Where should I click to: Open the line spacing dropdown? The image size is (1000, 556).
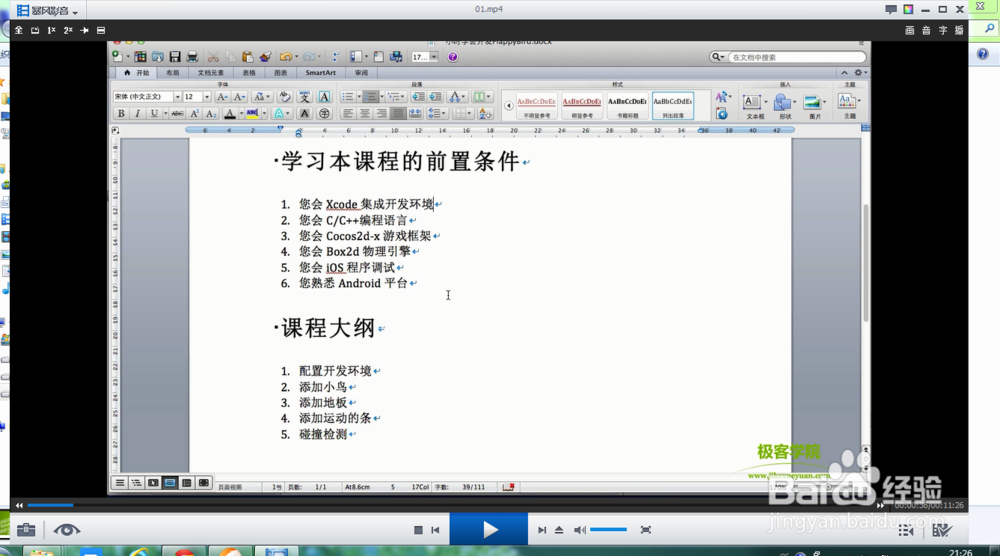click(437, 113)
